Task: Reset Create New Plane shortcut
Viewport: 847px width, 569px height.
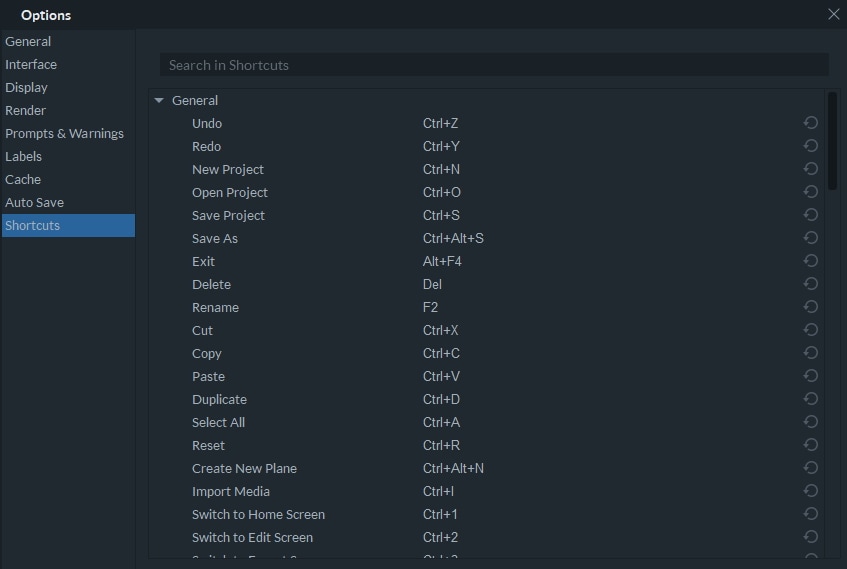Action: coord(811,468)
